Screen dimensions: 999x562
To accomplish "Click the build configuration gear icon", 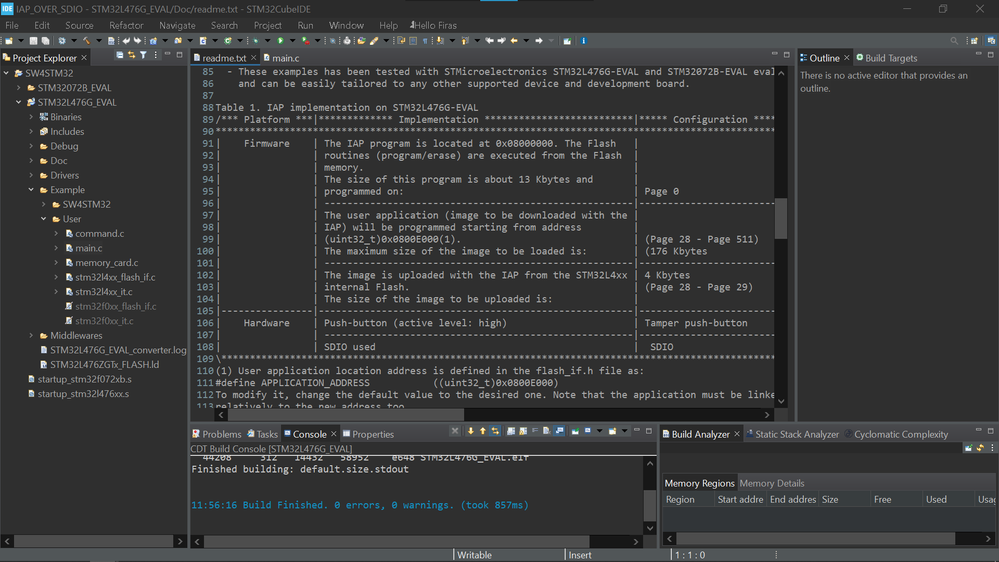I will 62,41.
